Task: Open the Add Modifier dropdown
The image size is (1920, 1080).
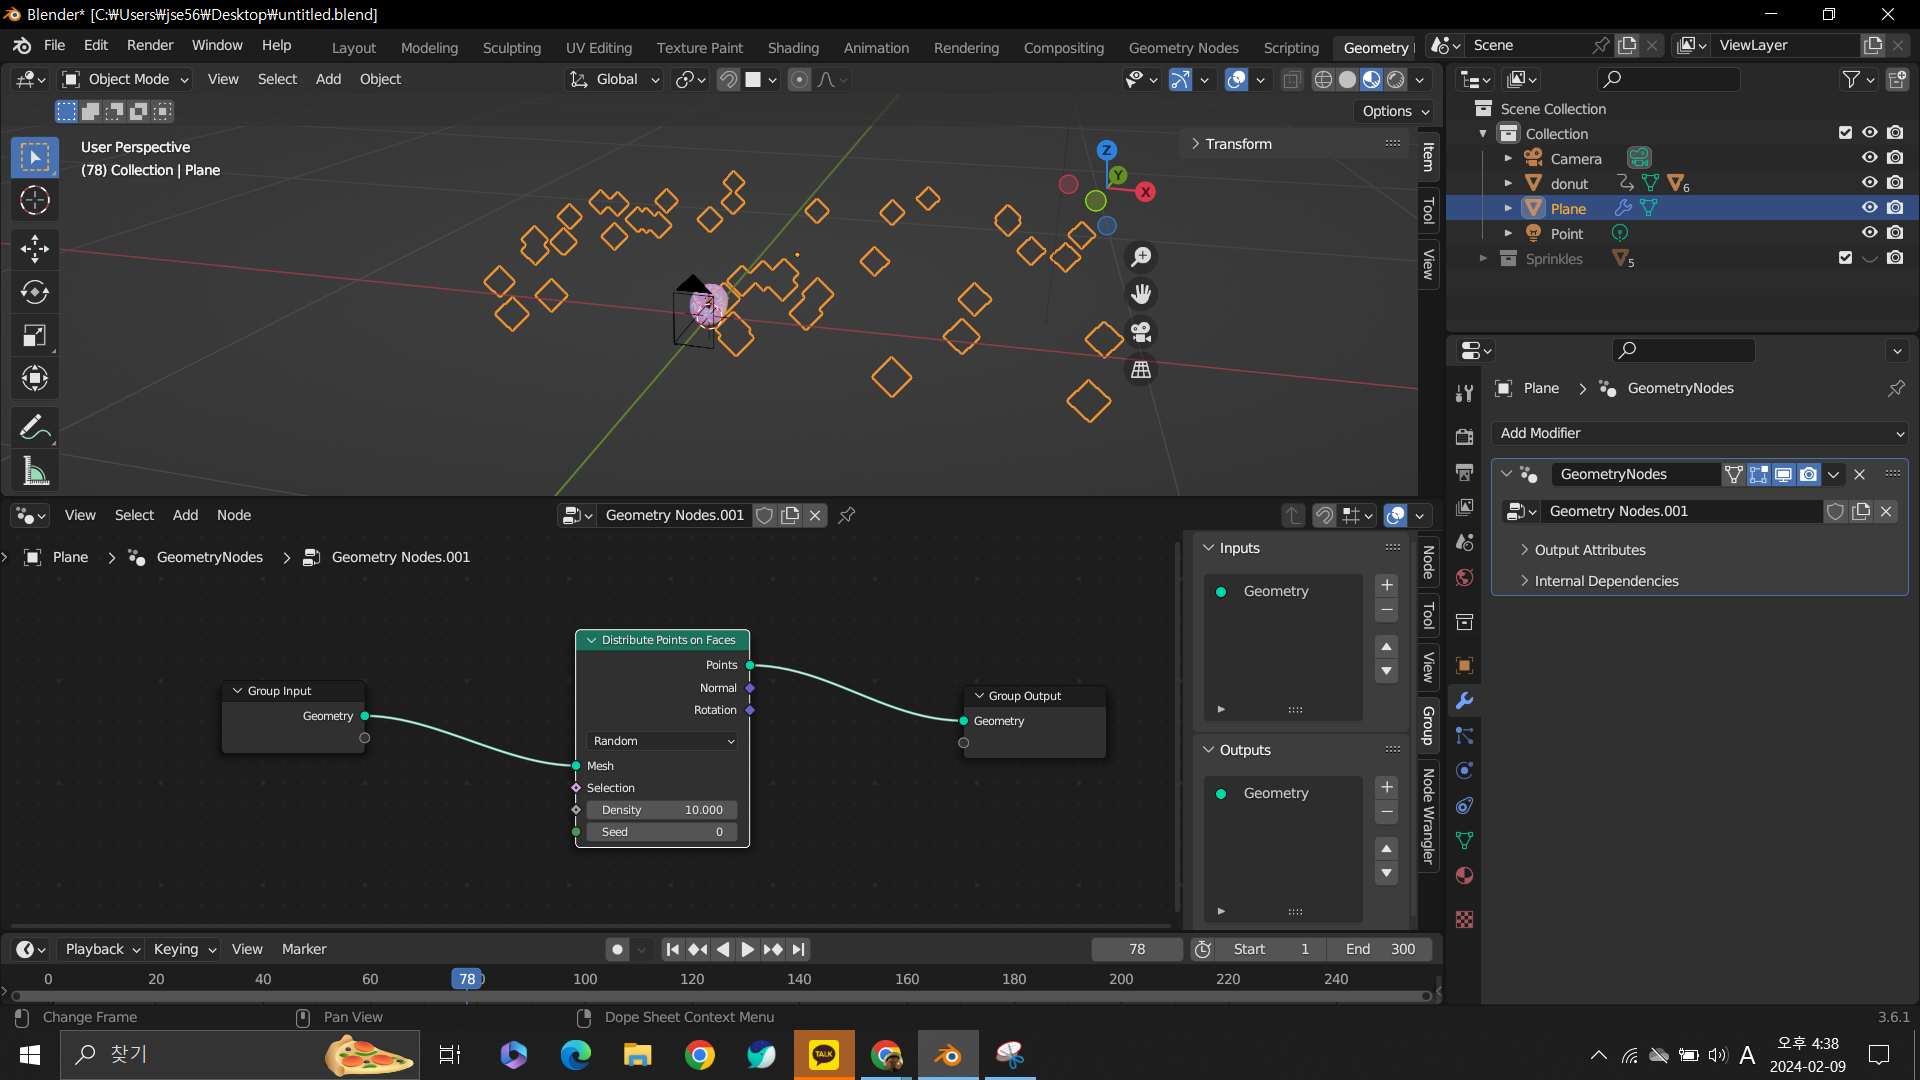Action: [1700, 433]
